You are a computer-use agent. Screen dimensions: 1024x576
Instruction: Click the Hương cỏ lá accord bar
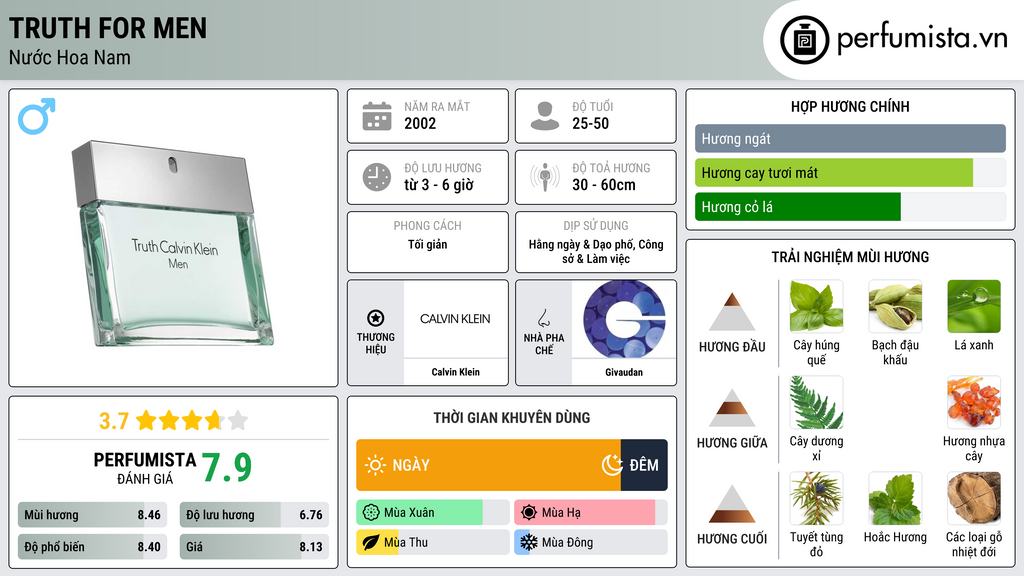tap(850, 206)
